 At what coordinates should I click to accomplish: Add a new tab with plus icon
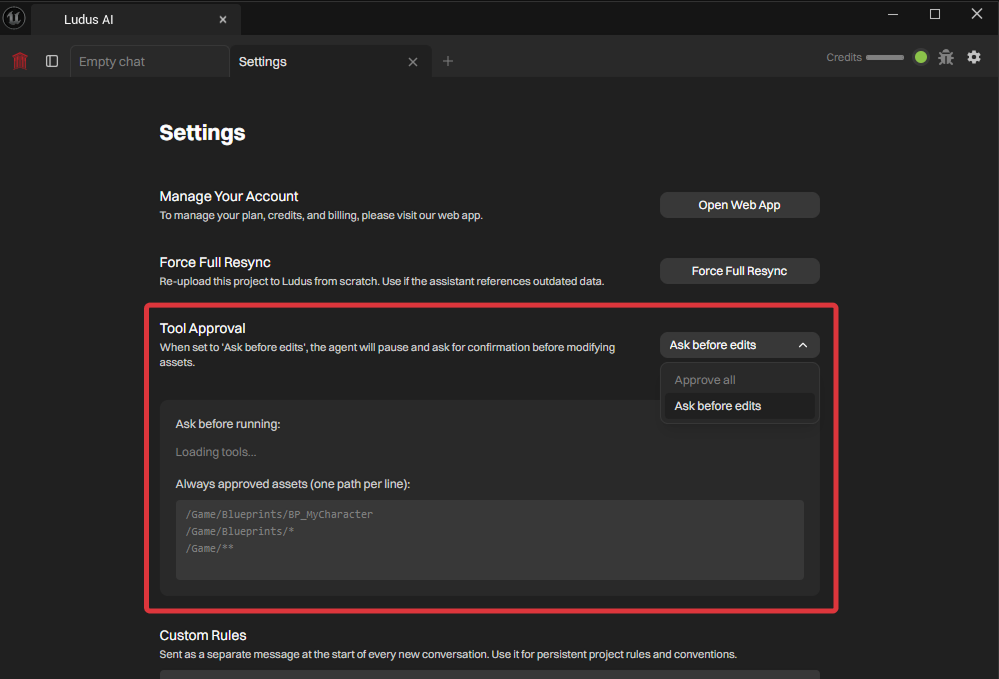[x=448, y=61]
